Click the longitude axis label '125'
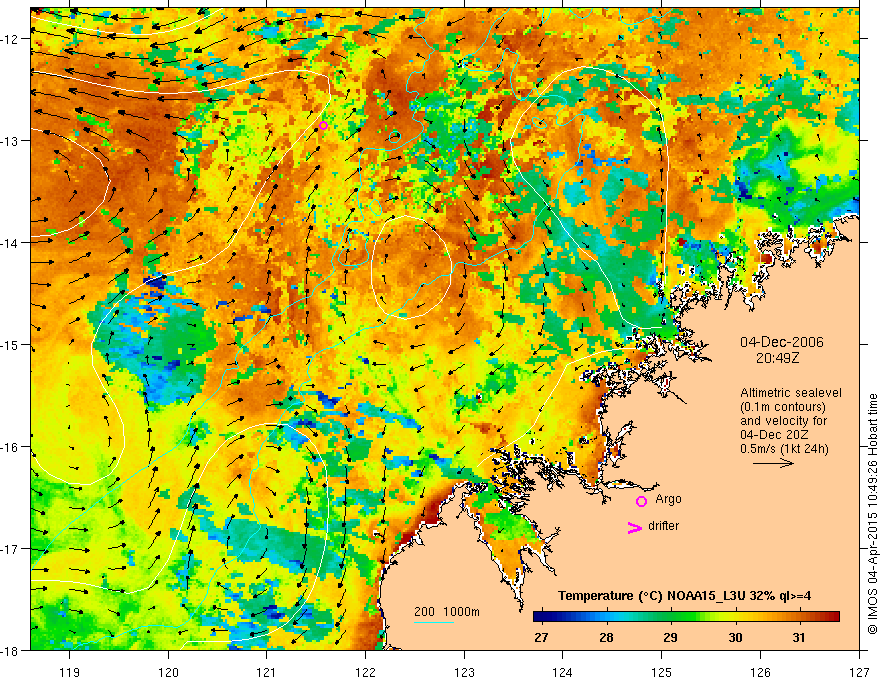 click(x=662, y=672)
